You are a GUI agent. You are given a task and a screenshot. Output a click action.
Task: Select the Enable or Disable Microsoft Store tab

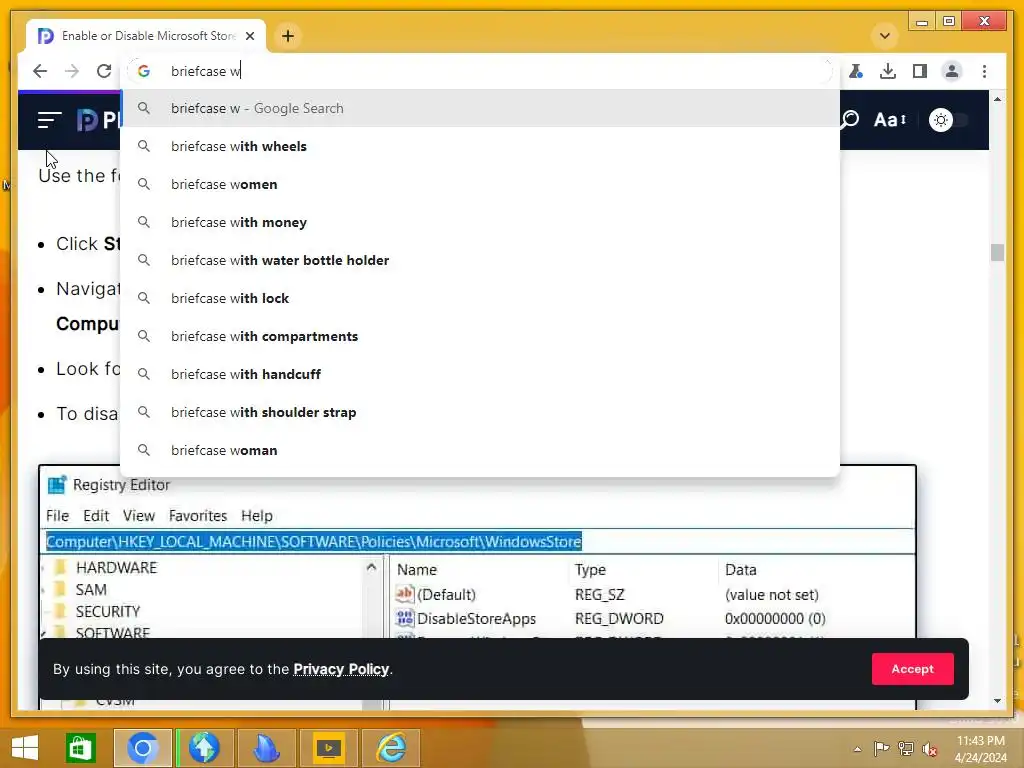[x=146, y=36]
